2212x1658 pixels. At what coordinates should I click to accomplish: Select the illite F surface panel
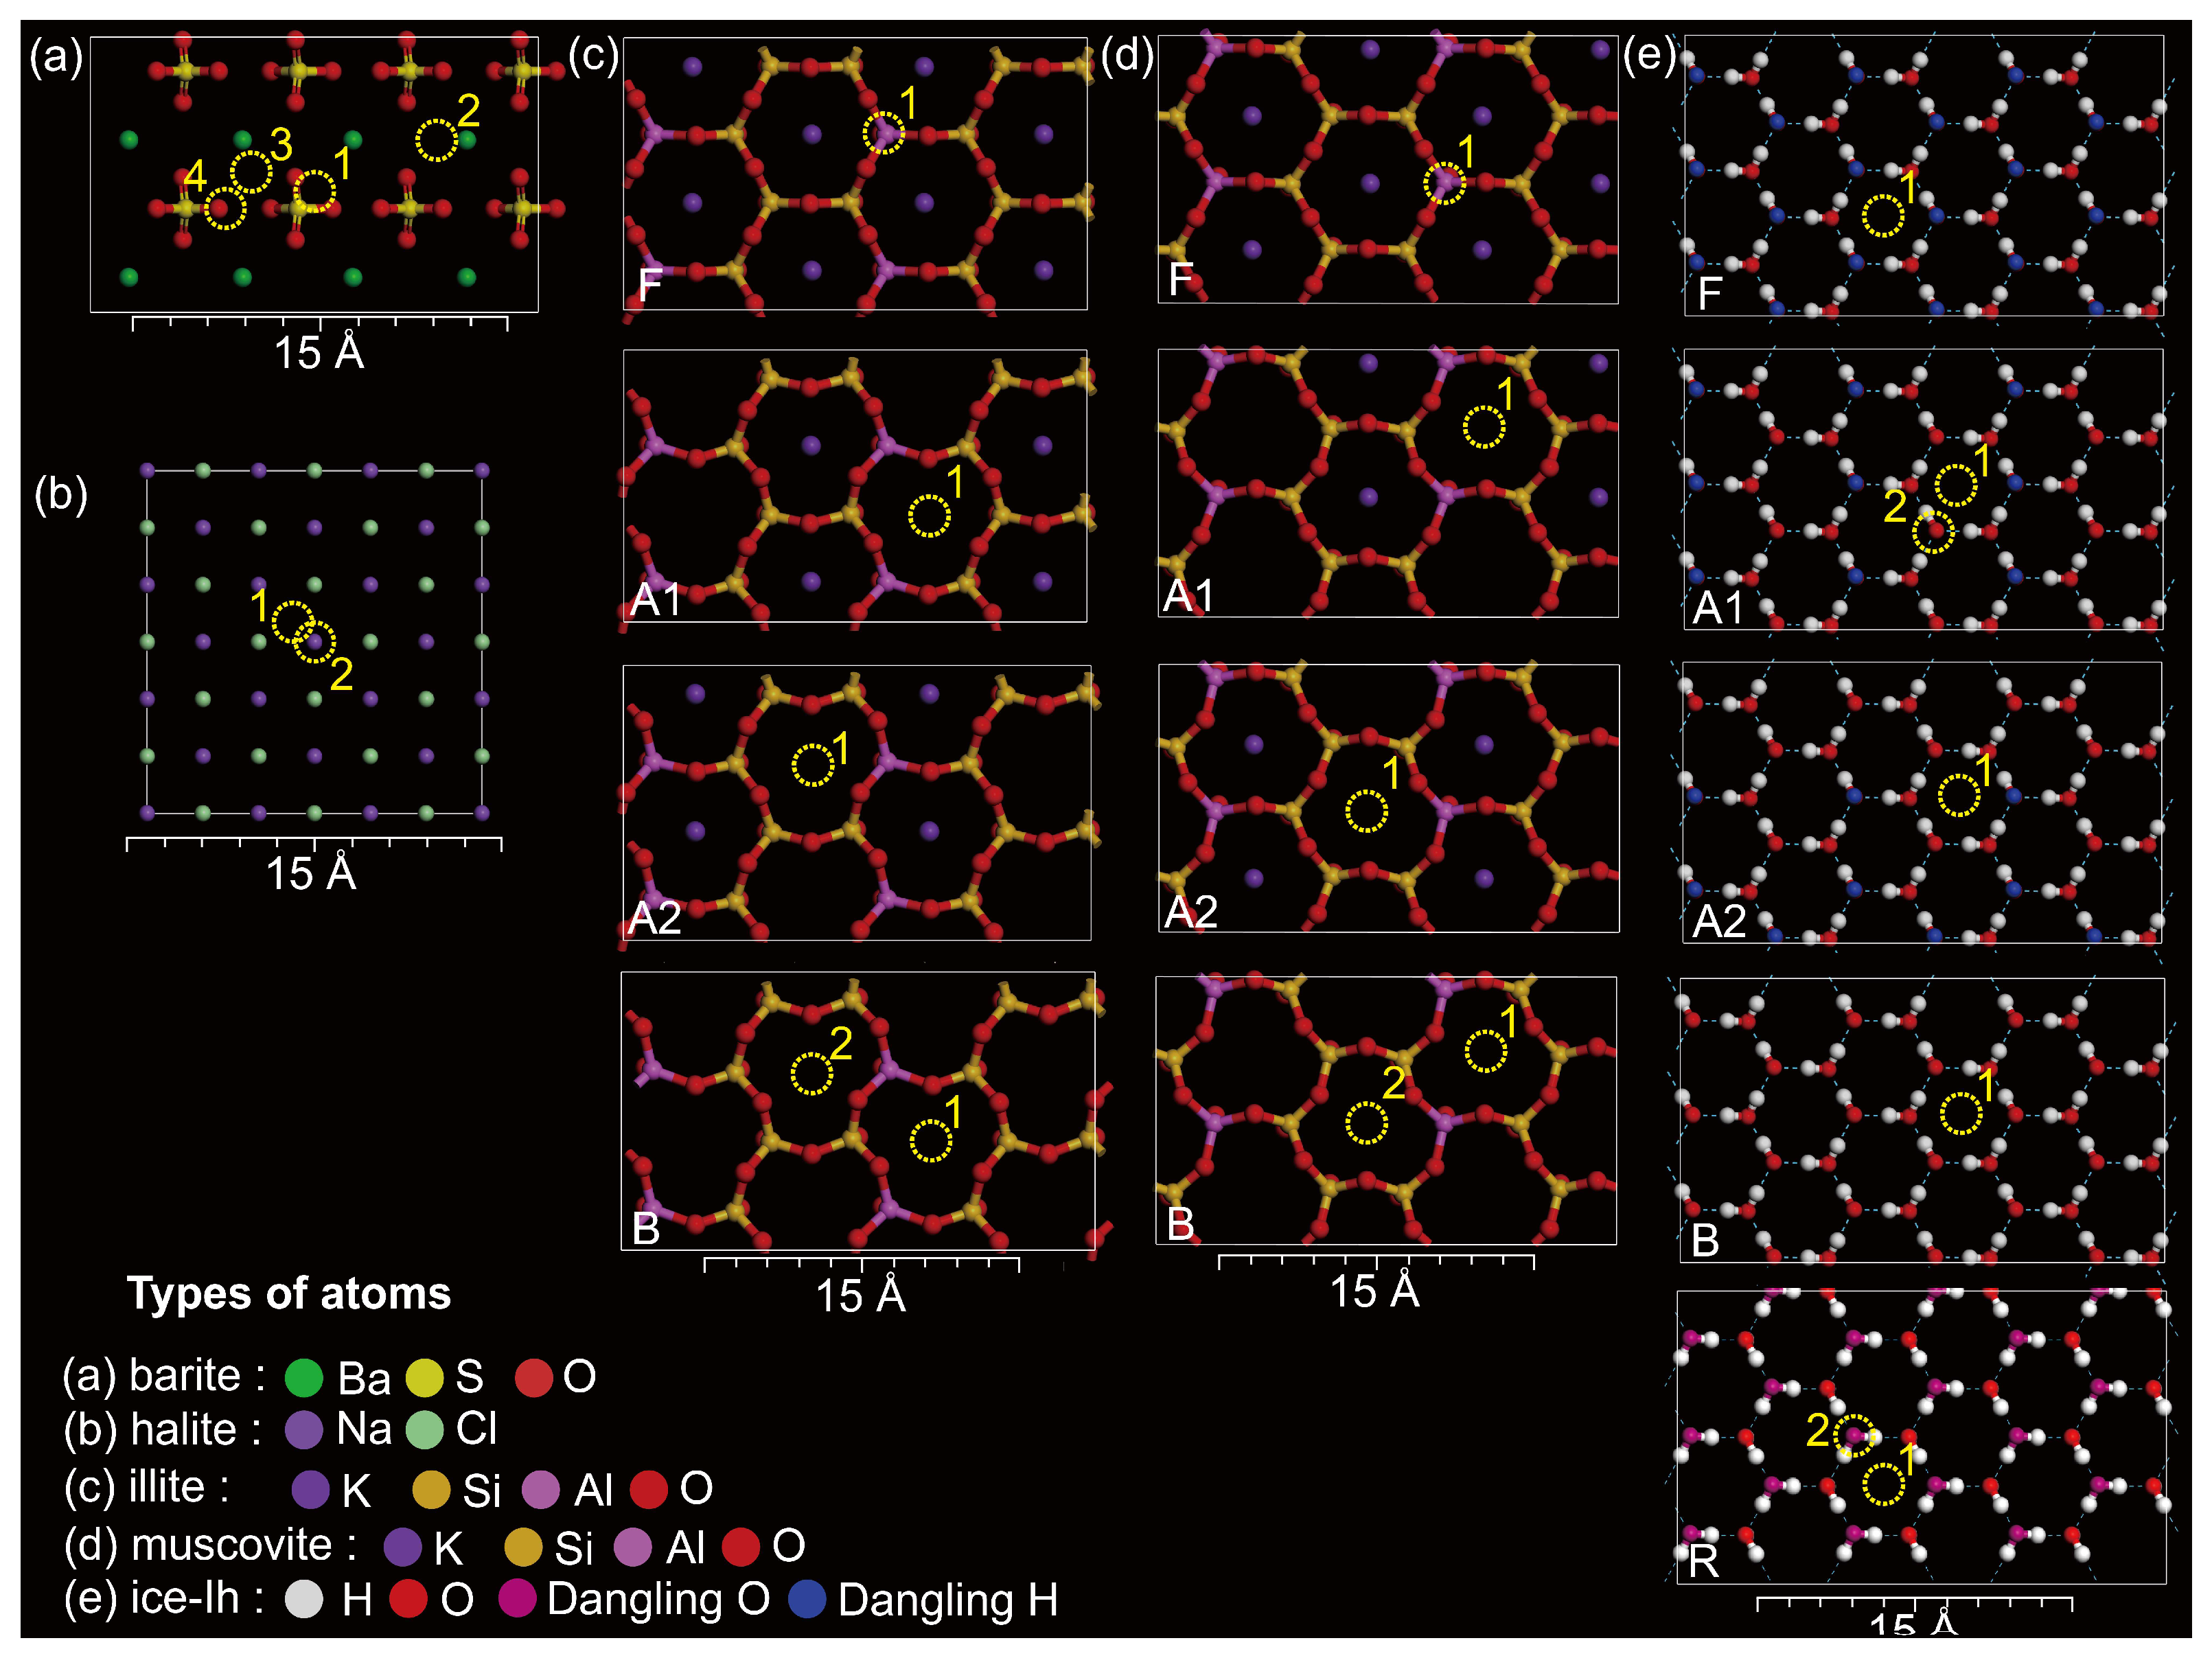pos(855,174)
